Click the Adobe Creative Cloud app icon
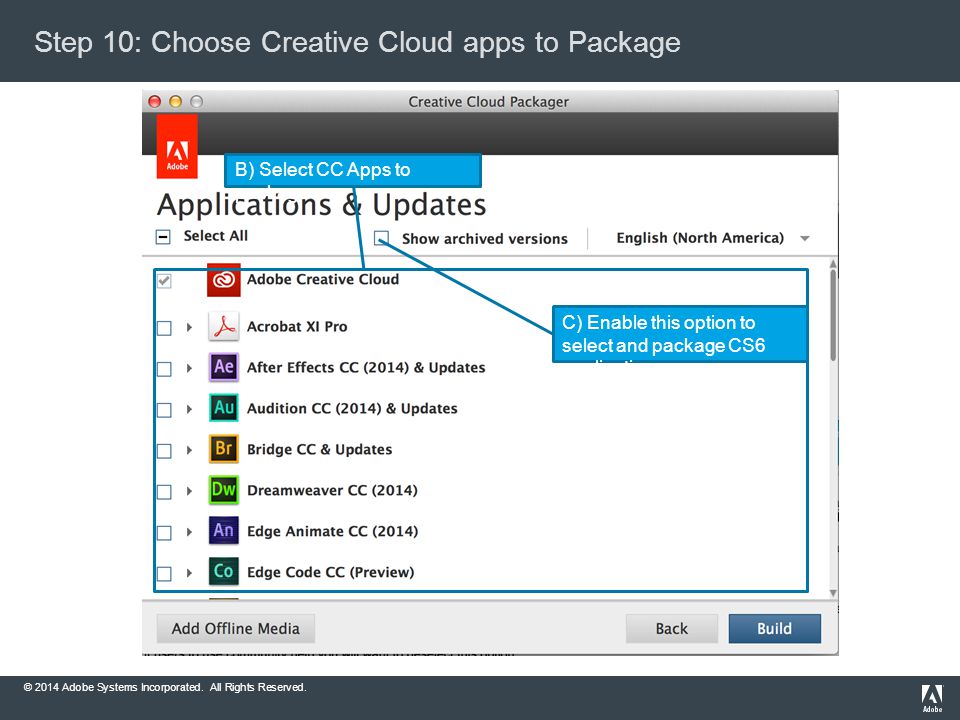960x720 pixels. coord(223,280)
